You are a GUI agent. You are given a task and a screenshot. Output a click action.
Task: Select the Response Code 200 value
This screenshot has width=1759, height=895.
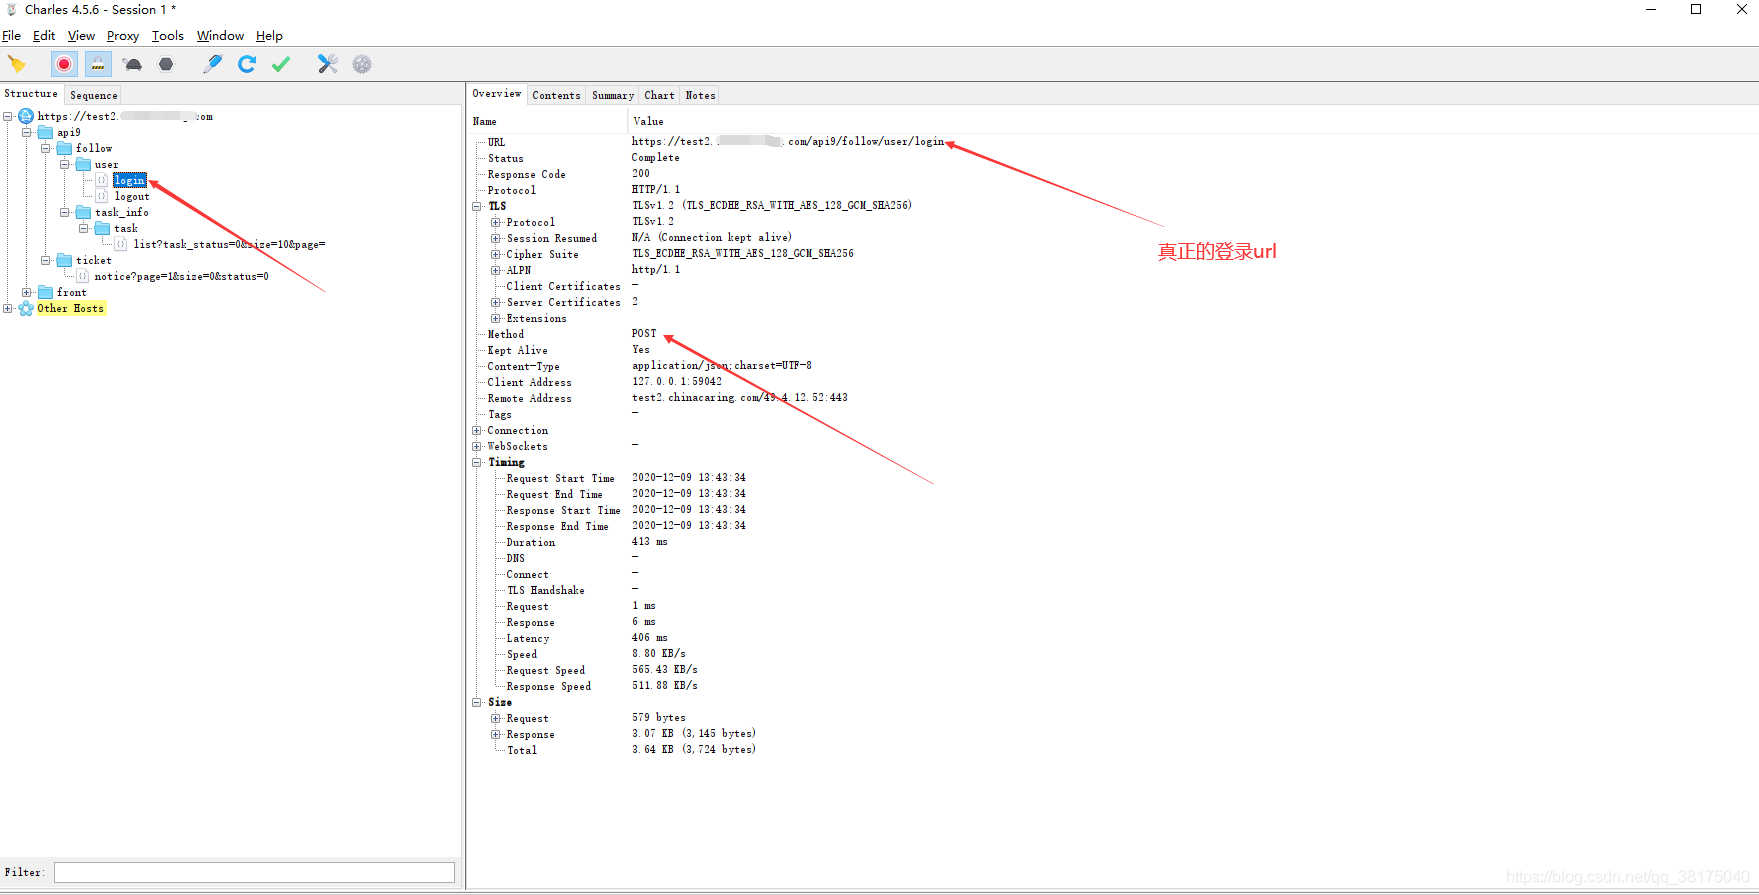(x=641, y=174)
